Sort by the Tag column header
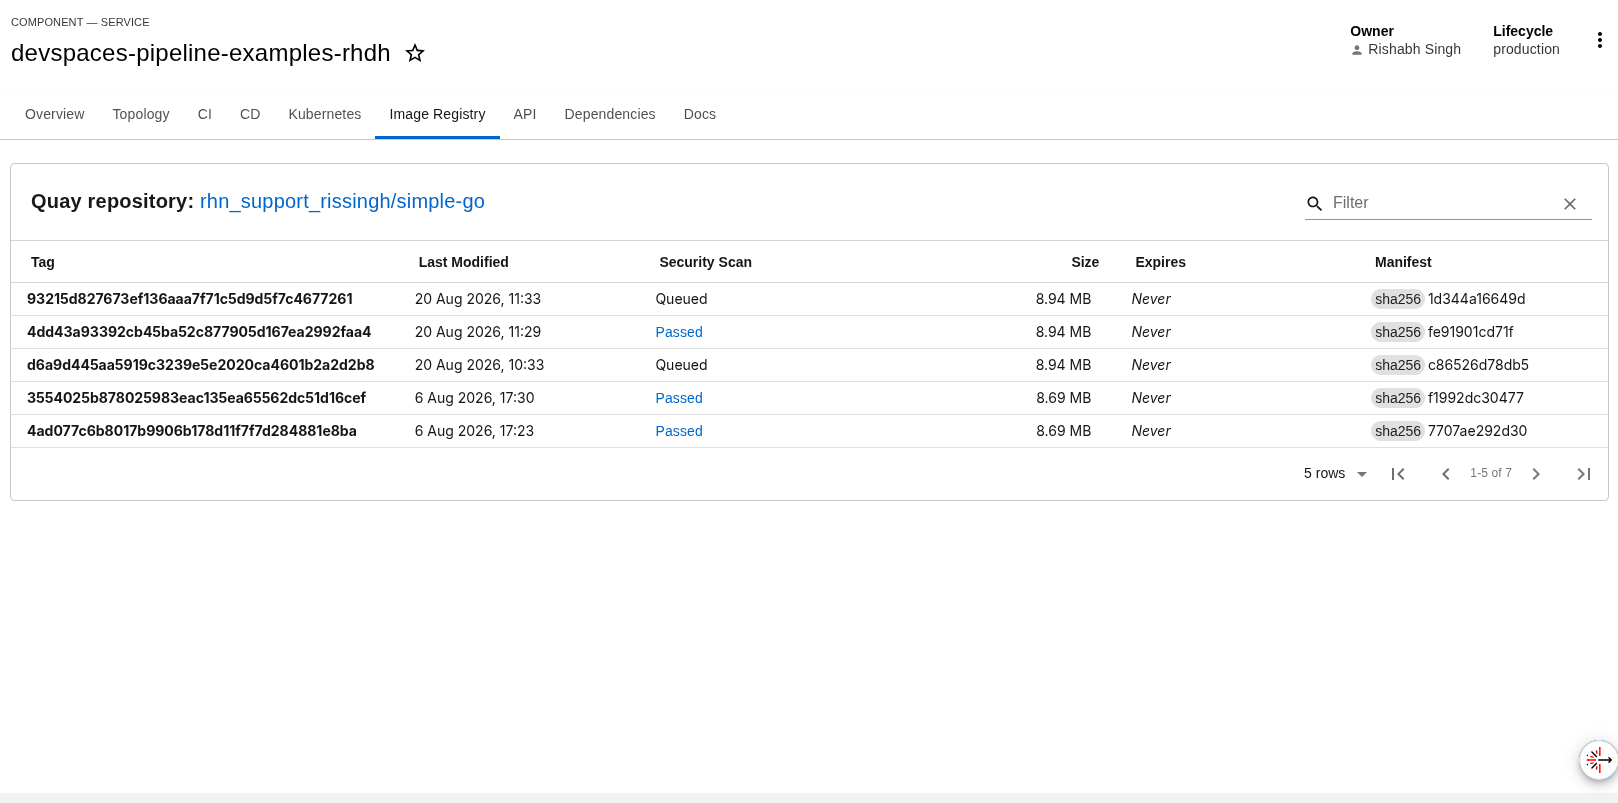The height and width of the screenshot is (803, 1618). tap(43, 262)
